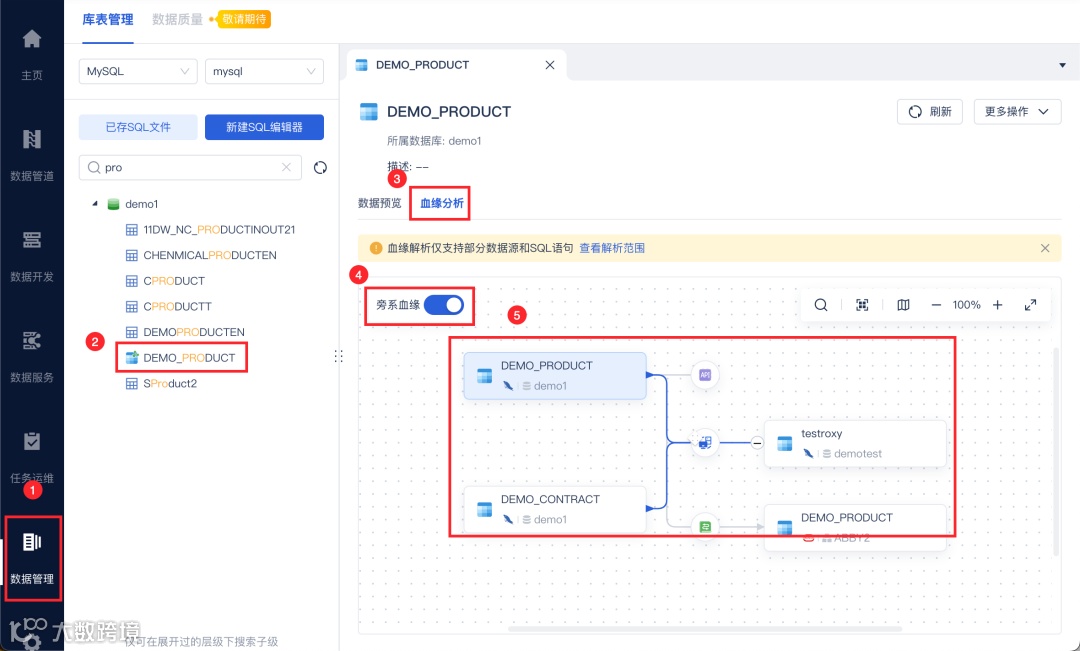Open 数据管理 in the sidebar
Screen dimensions: 1080x651
pyautogui.click(x=32, y=558)
